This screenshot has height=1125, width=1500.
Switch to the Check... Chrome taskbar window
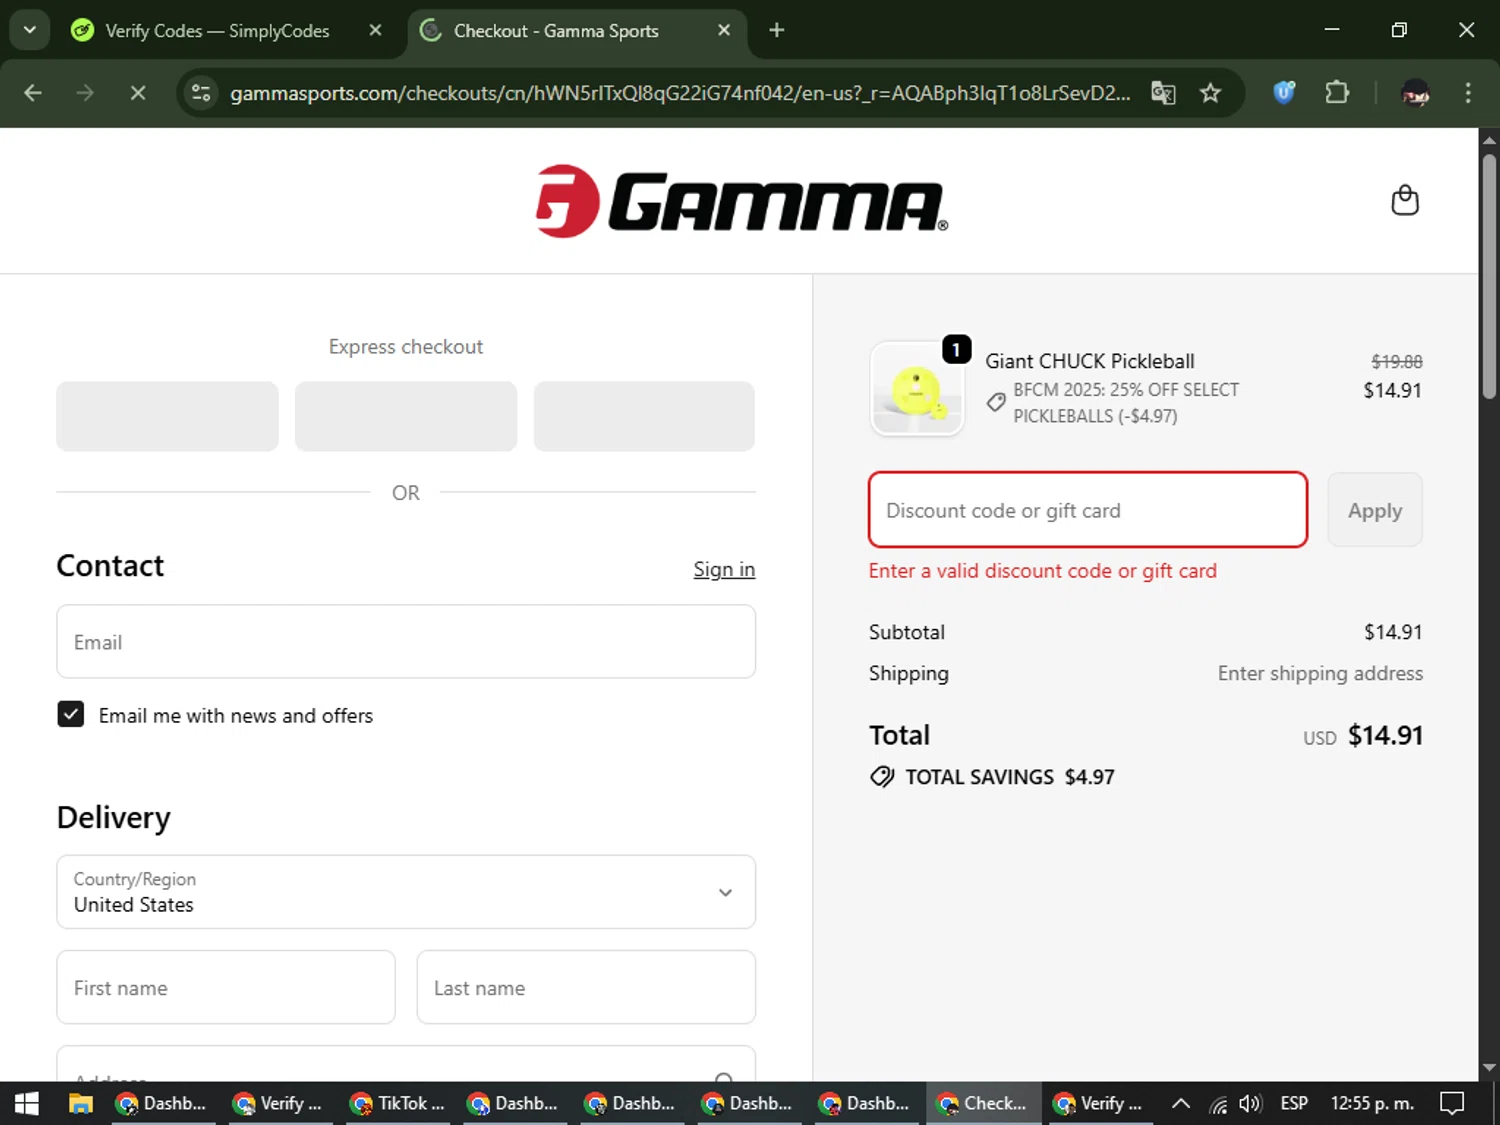[x=983, y=1103]
